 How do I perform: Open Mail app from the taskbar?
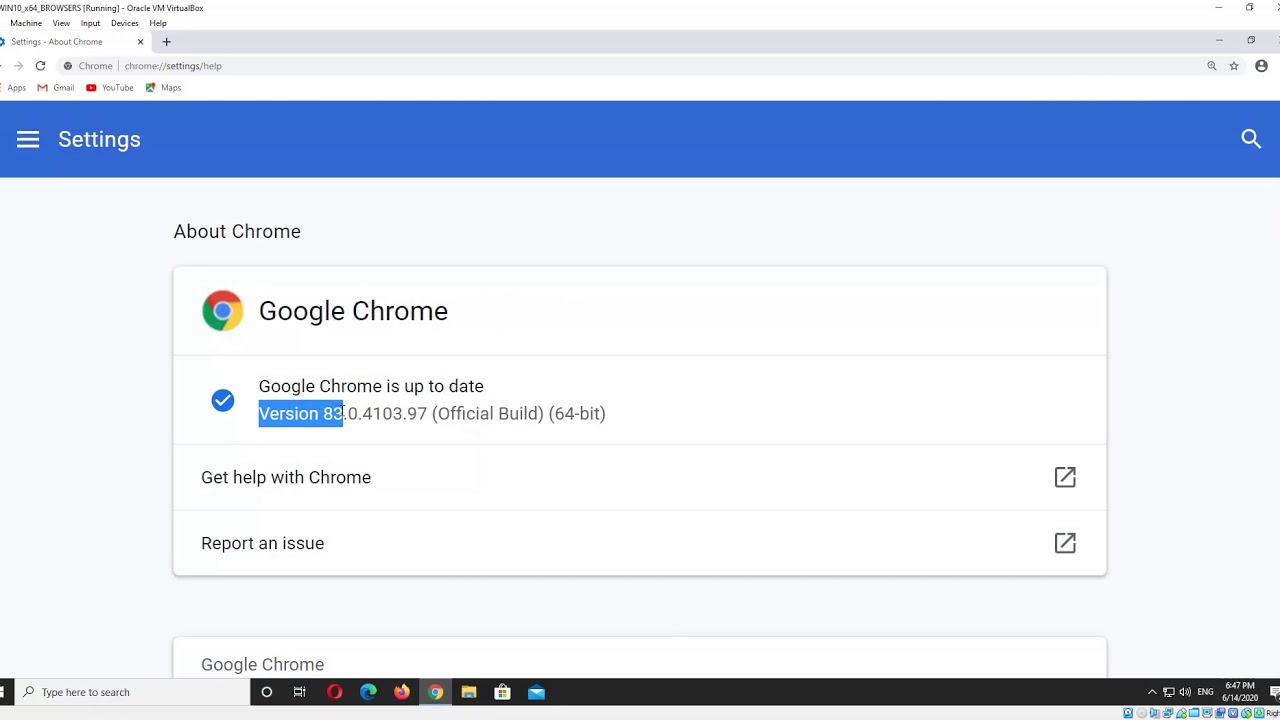(x=537, y=692)
